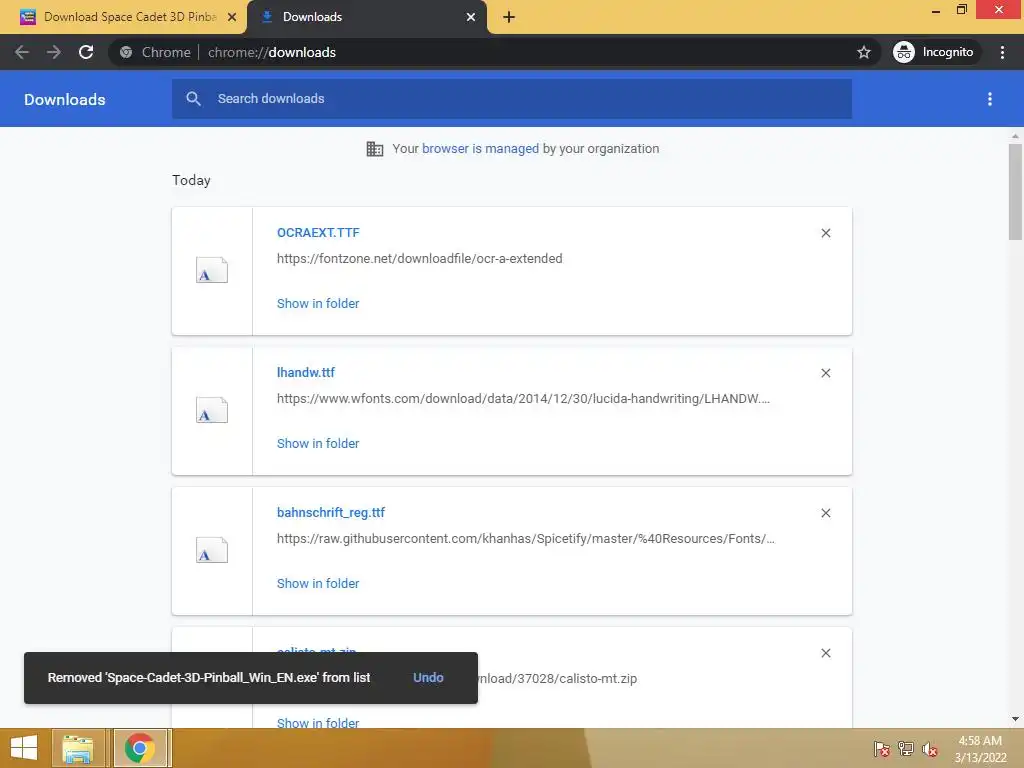Open the Downloads page more-actions menu
1024x768 pixels.
coord(990,99)
